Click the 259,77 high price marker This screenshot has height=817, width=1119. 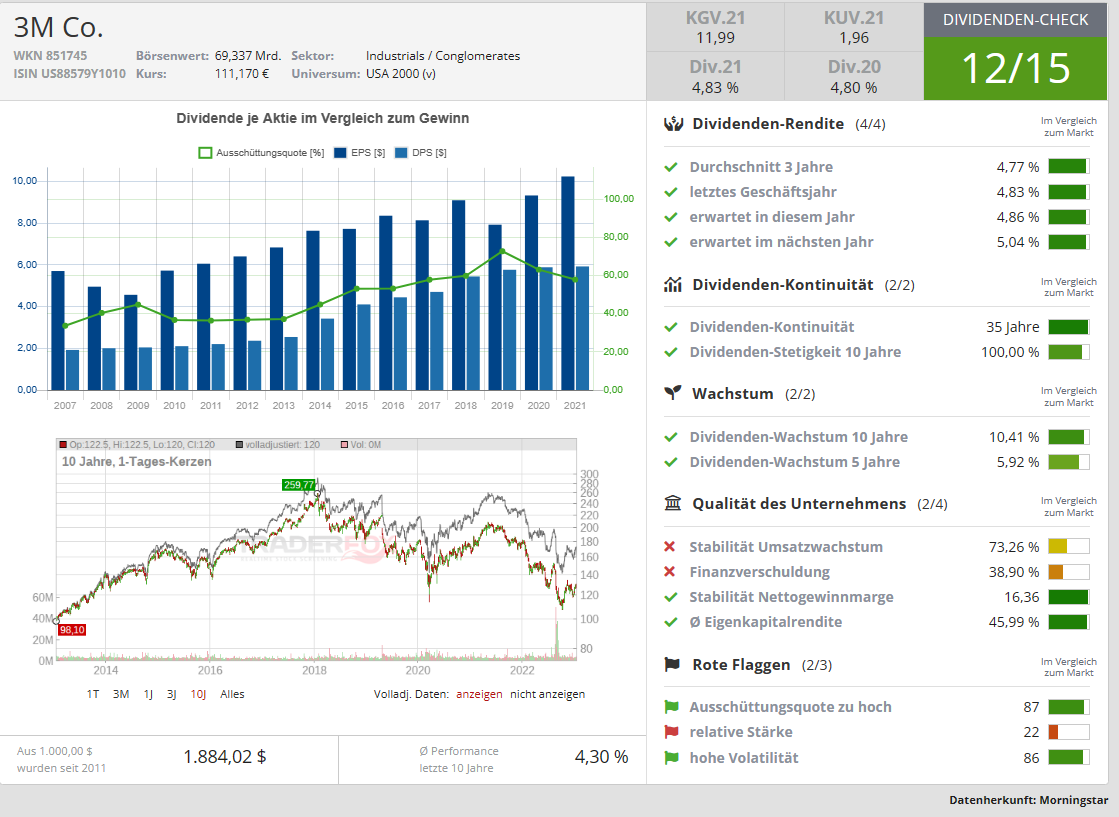(x=299, y=484)
